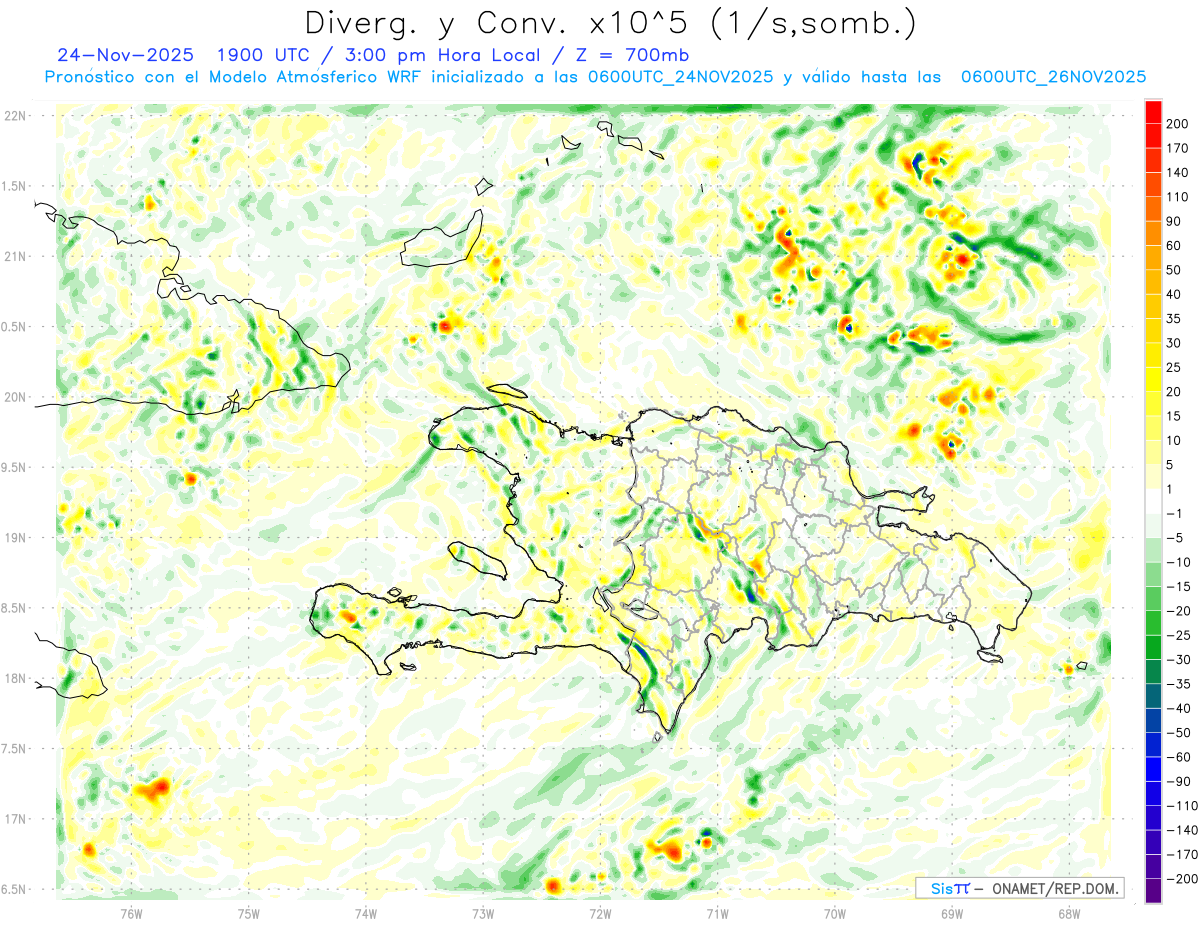
Task: Click the '21N' latitude label
Action: coord(15,257)
